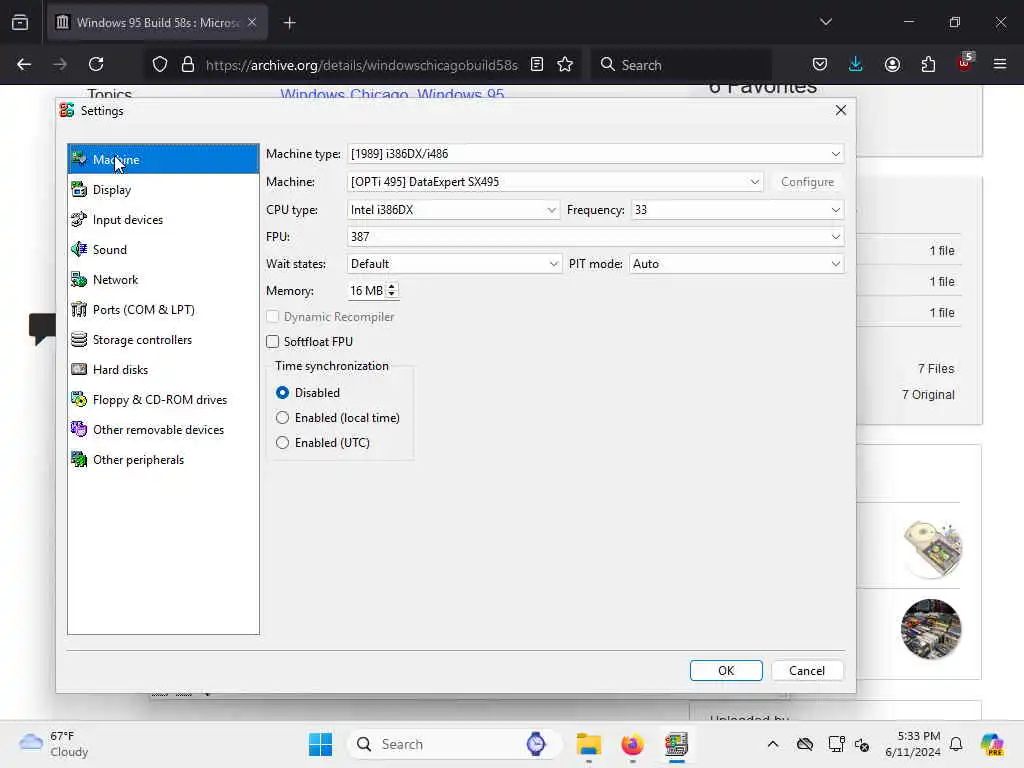Click the browser URL address field
Screen dimensions: 1024x768
362,65
